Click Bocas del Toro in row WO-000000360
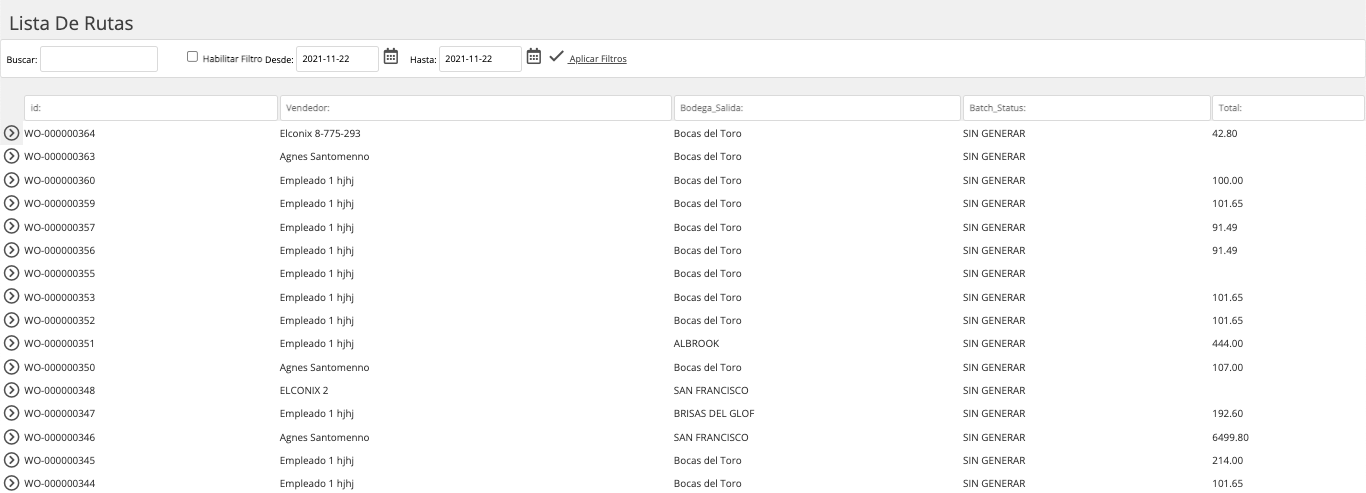Viewport: 1366px width, 493px height. pyautogui.click(x=708, y=180)
